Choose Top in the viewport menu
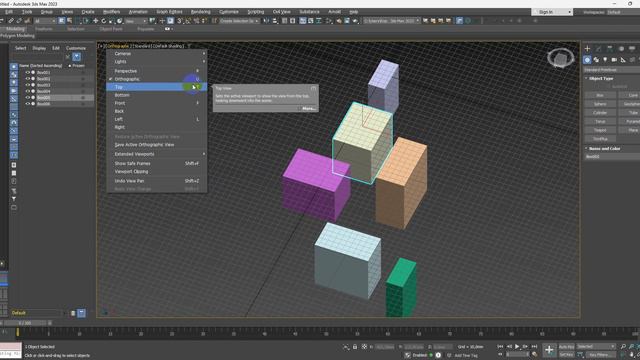The image size is (640, 360). (156, 87)
